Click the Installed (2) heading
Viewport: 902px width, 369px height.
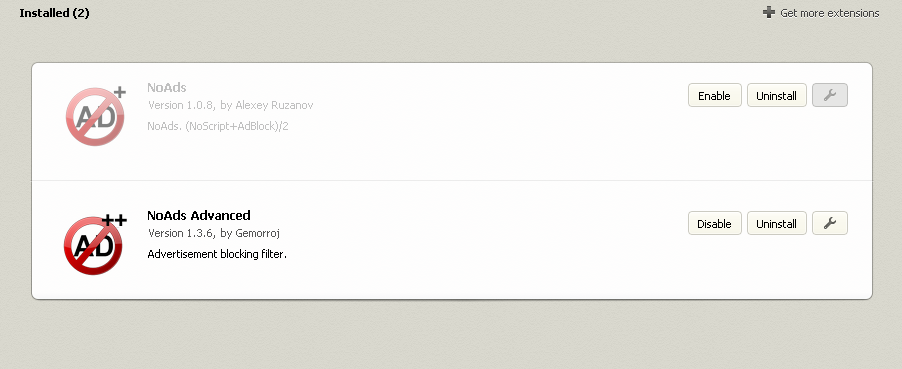(x=54, y=13)
